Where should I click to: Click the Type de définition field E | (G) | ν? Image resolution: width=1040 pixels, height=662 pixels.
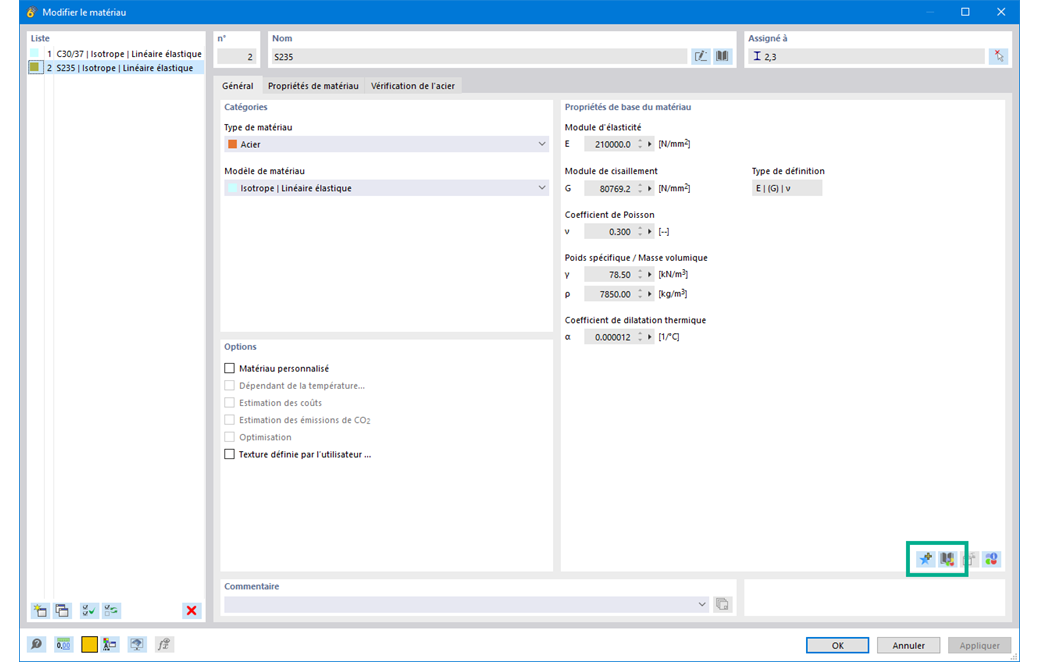coord(787,188)
